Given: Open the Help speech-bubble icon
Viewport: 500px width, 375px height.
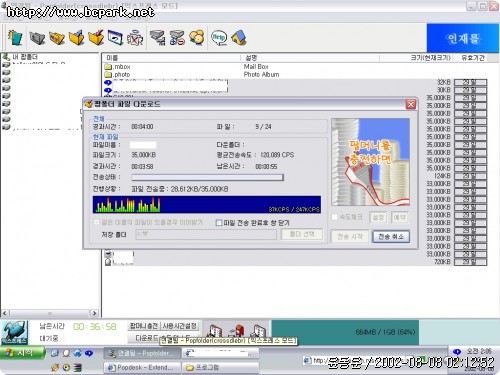Looking at the screenshot, I should [219, 38].
